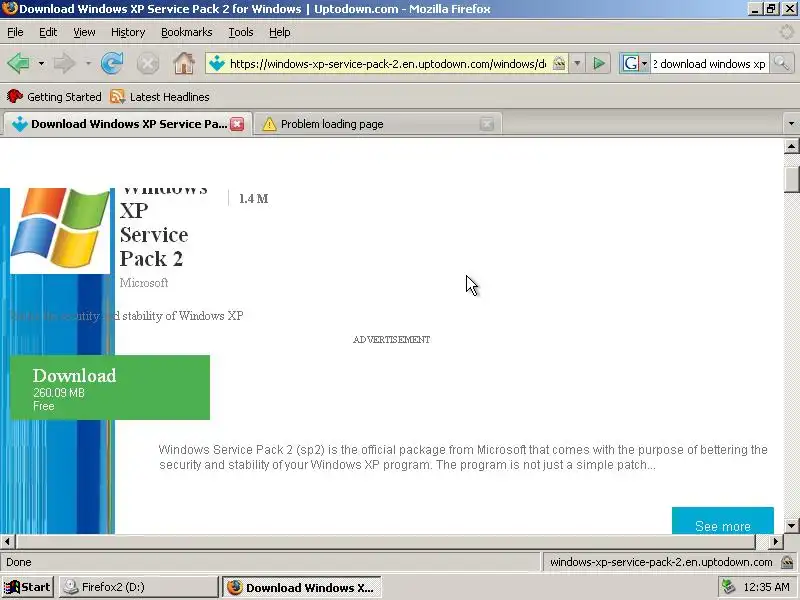Click the Firefox icon in the title bar
Screen dimensions: 800x600
pos(9,9)
